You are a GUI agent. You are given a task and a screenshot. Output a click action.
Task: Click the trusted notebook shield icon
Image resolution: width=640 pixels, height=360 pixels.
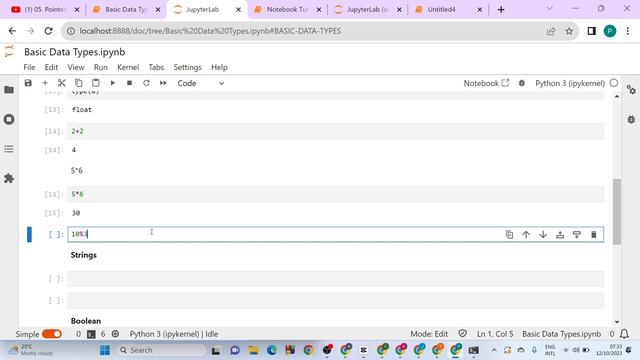coord(462,333)
